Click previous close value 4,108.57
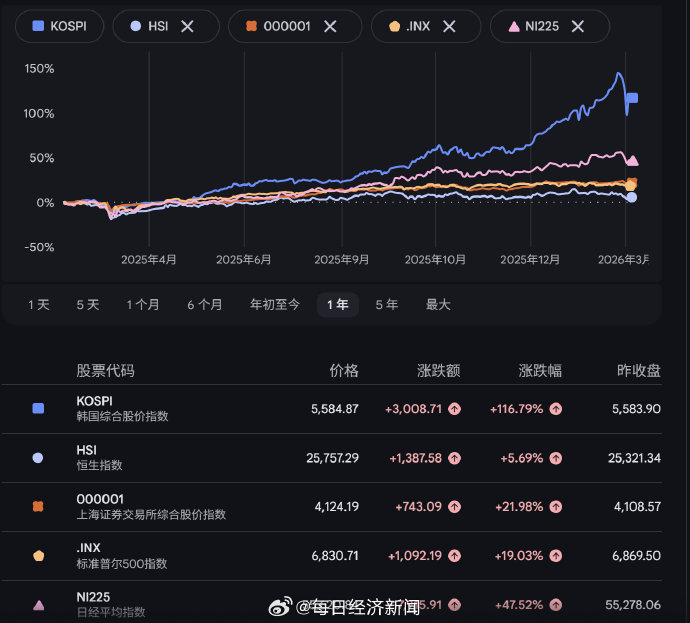This screenshot has width=690, height=623. click(x=637, y=507)
